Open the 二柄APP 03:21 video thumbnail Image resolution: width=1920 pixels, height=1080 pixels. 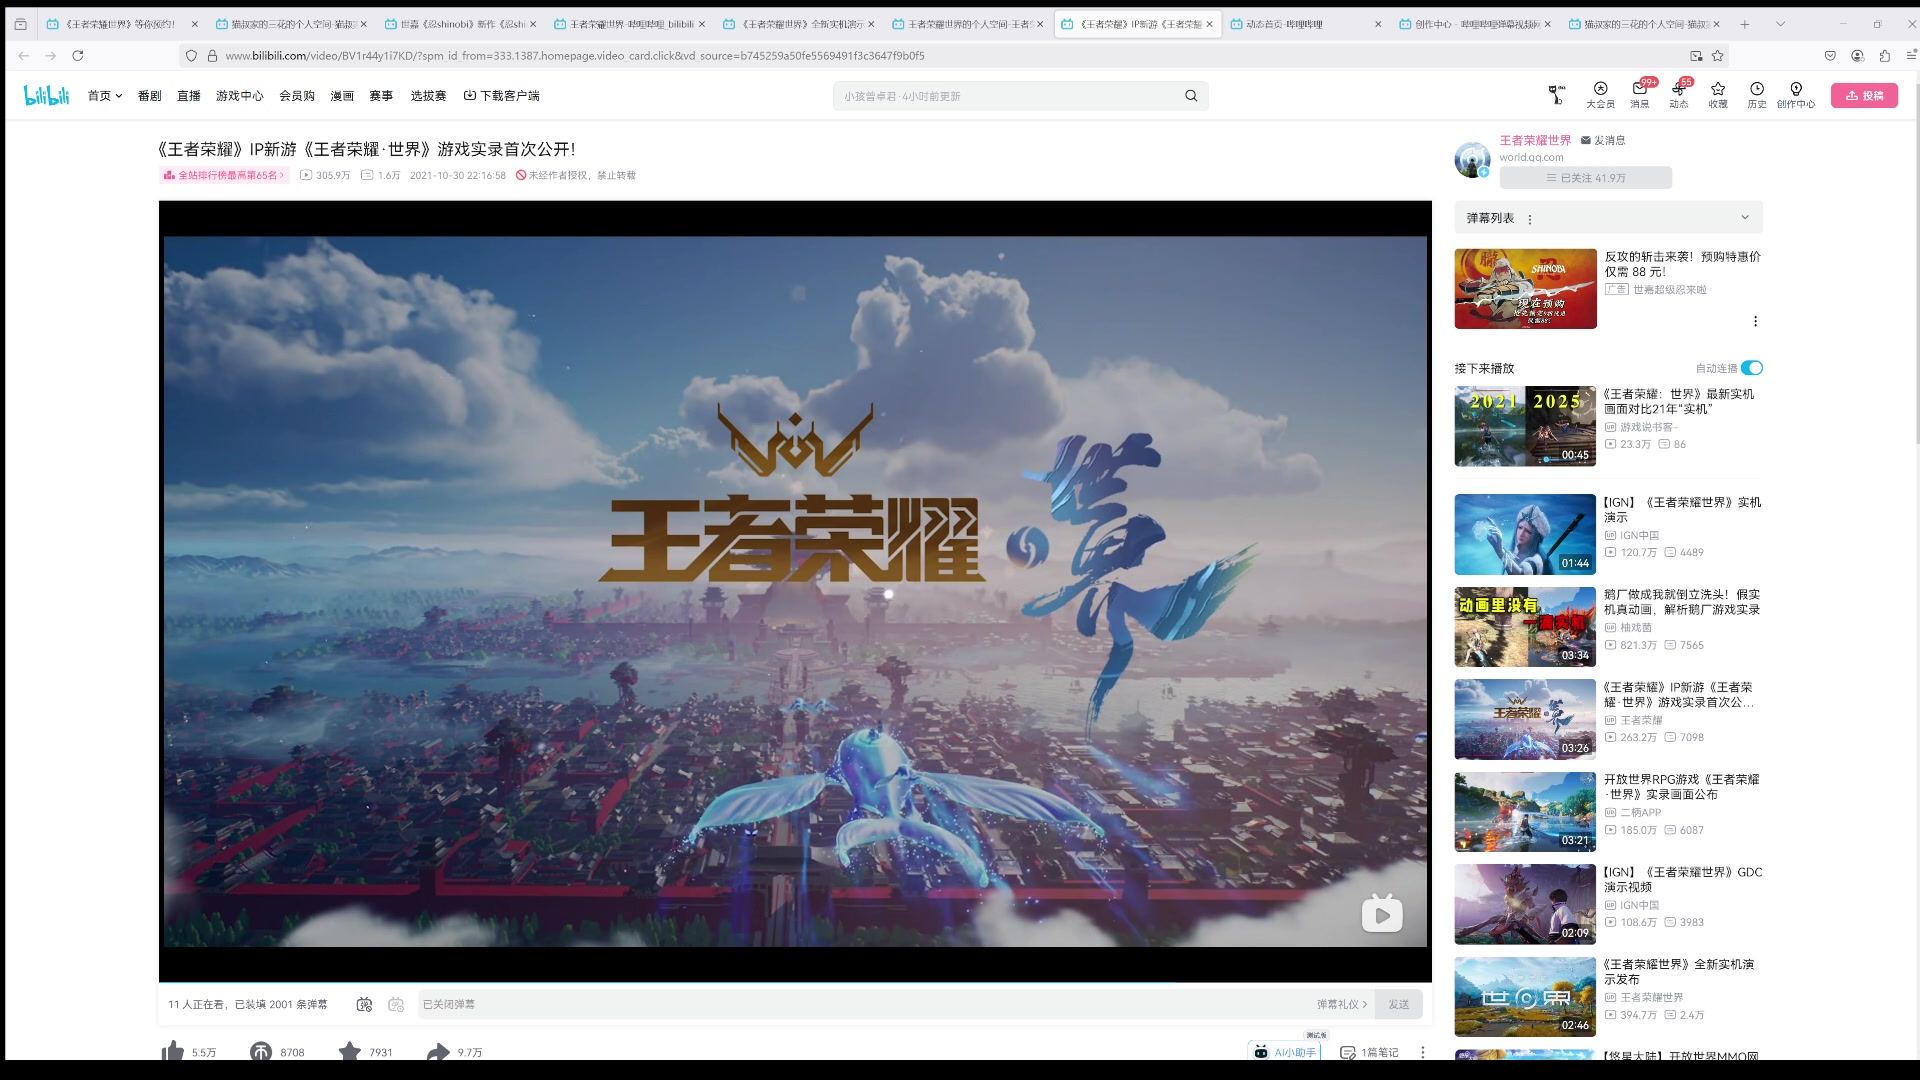point(1525,812)
